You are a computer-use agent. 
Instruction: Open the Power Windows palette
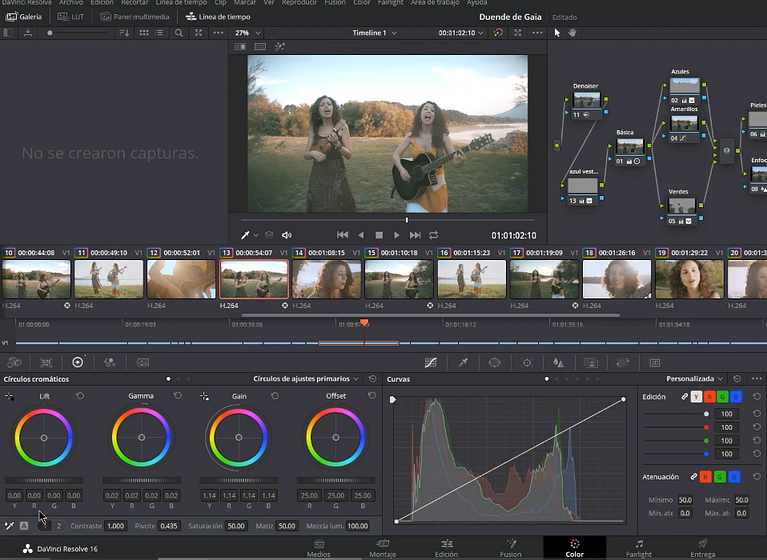(495, 362)
